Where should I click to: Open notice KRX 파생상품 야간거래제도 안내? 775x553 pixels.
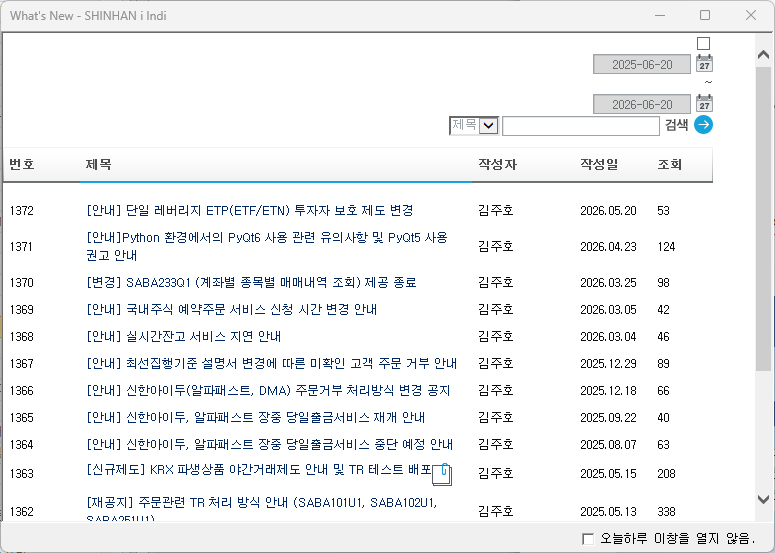pos(258,469)
